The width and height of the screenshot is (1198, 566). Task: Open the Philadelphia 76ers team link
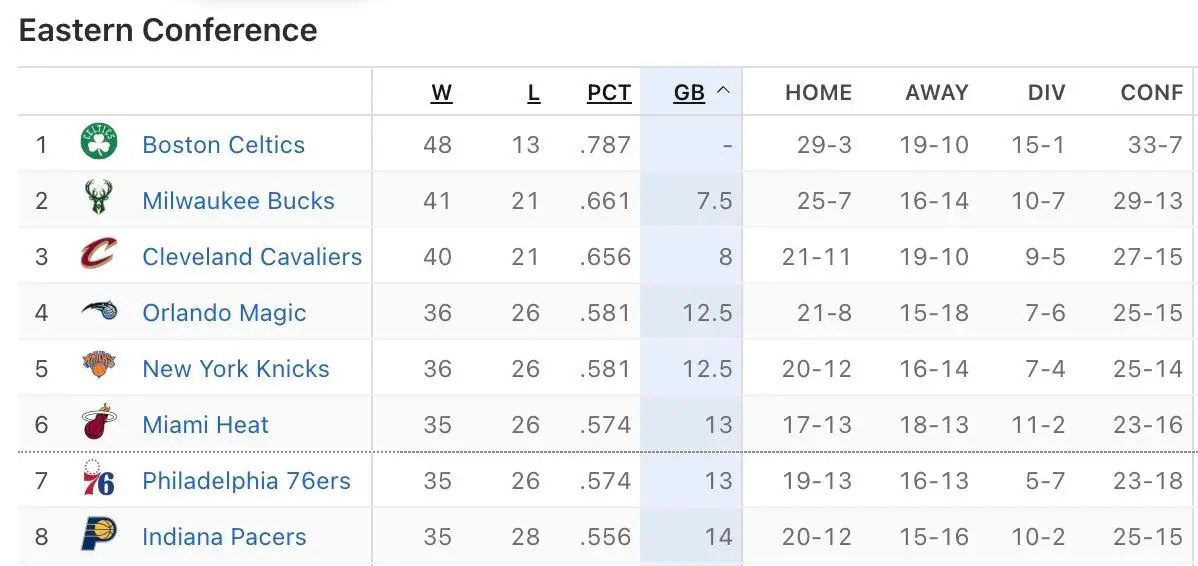click(246, 480)
